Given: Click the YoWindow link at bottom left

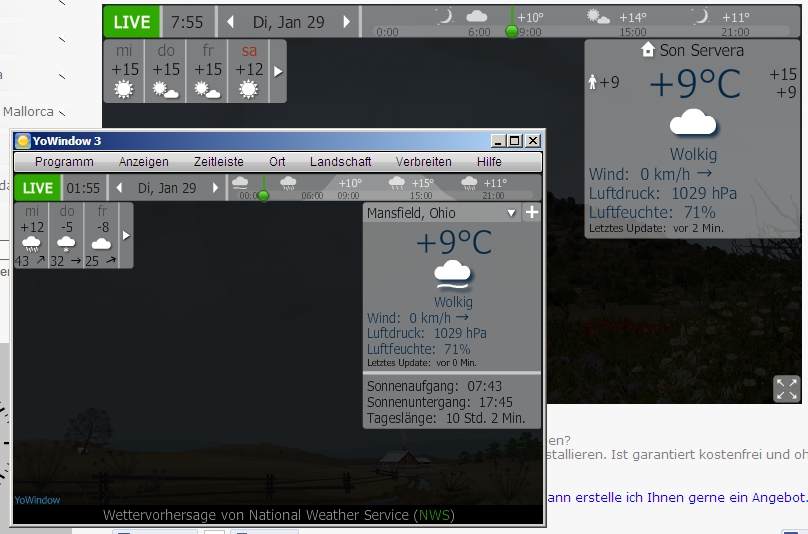Looking at the screenshot, I should tap(37, 500).
